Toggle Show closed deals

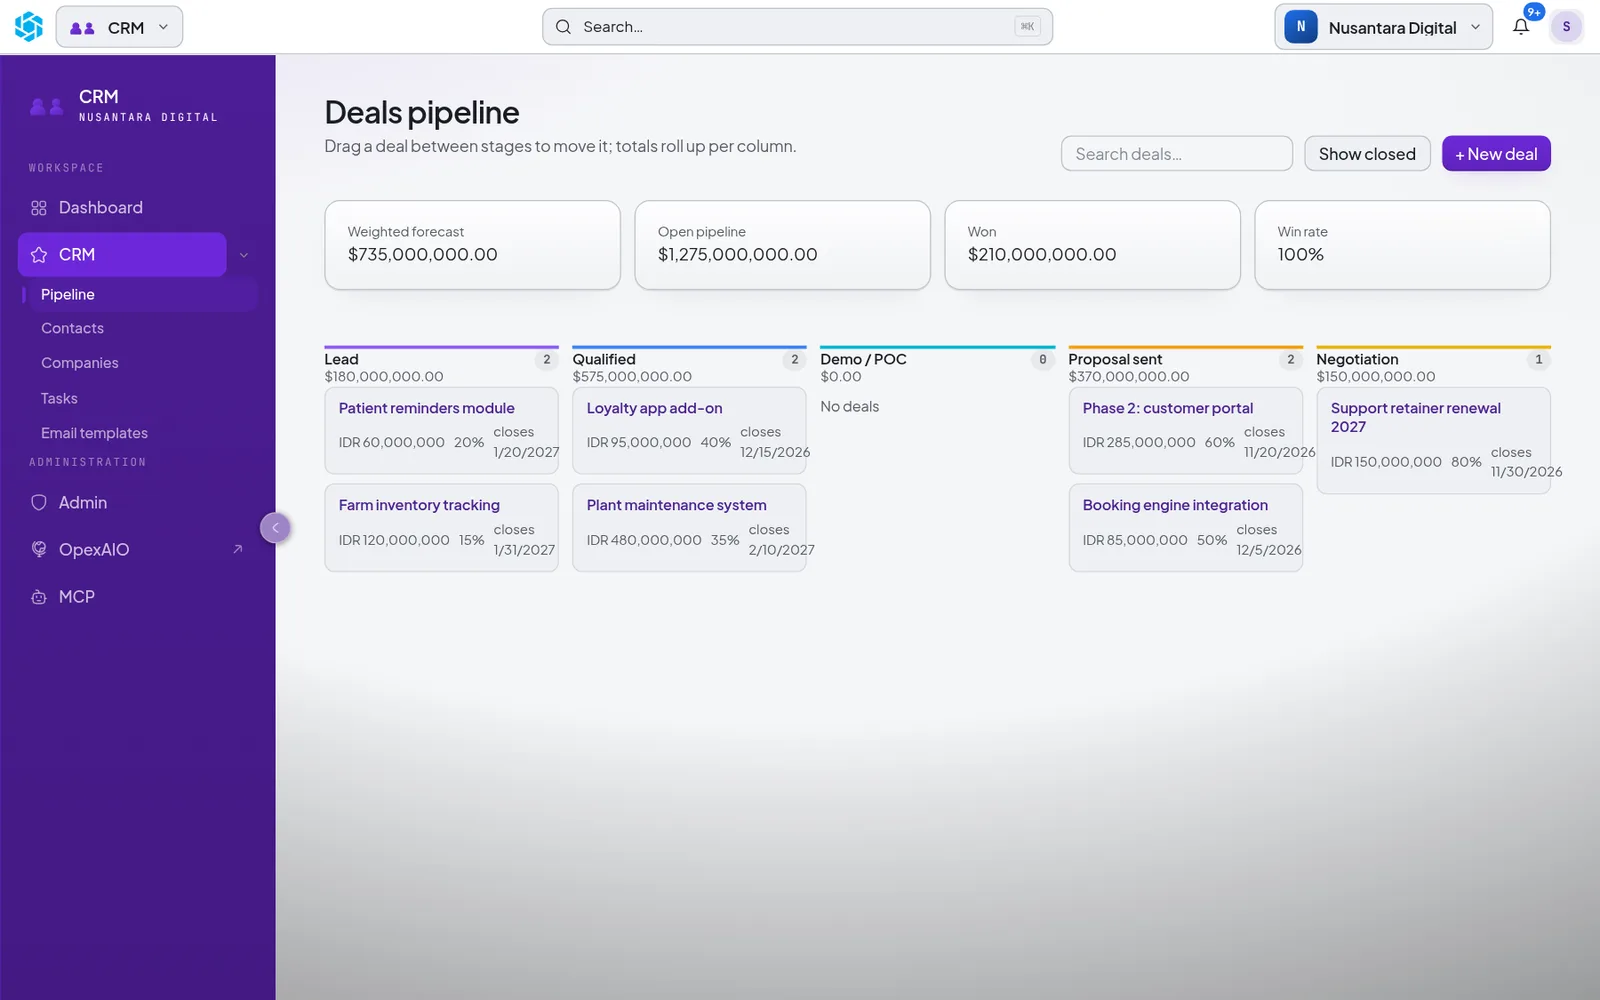pos(1367,154)
